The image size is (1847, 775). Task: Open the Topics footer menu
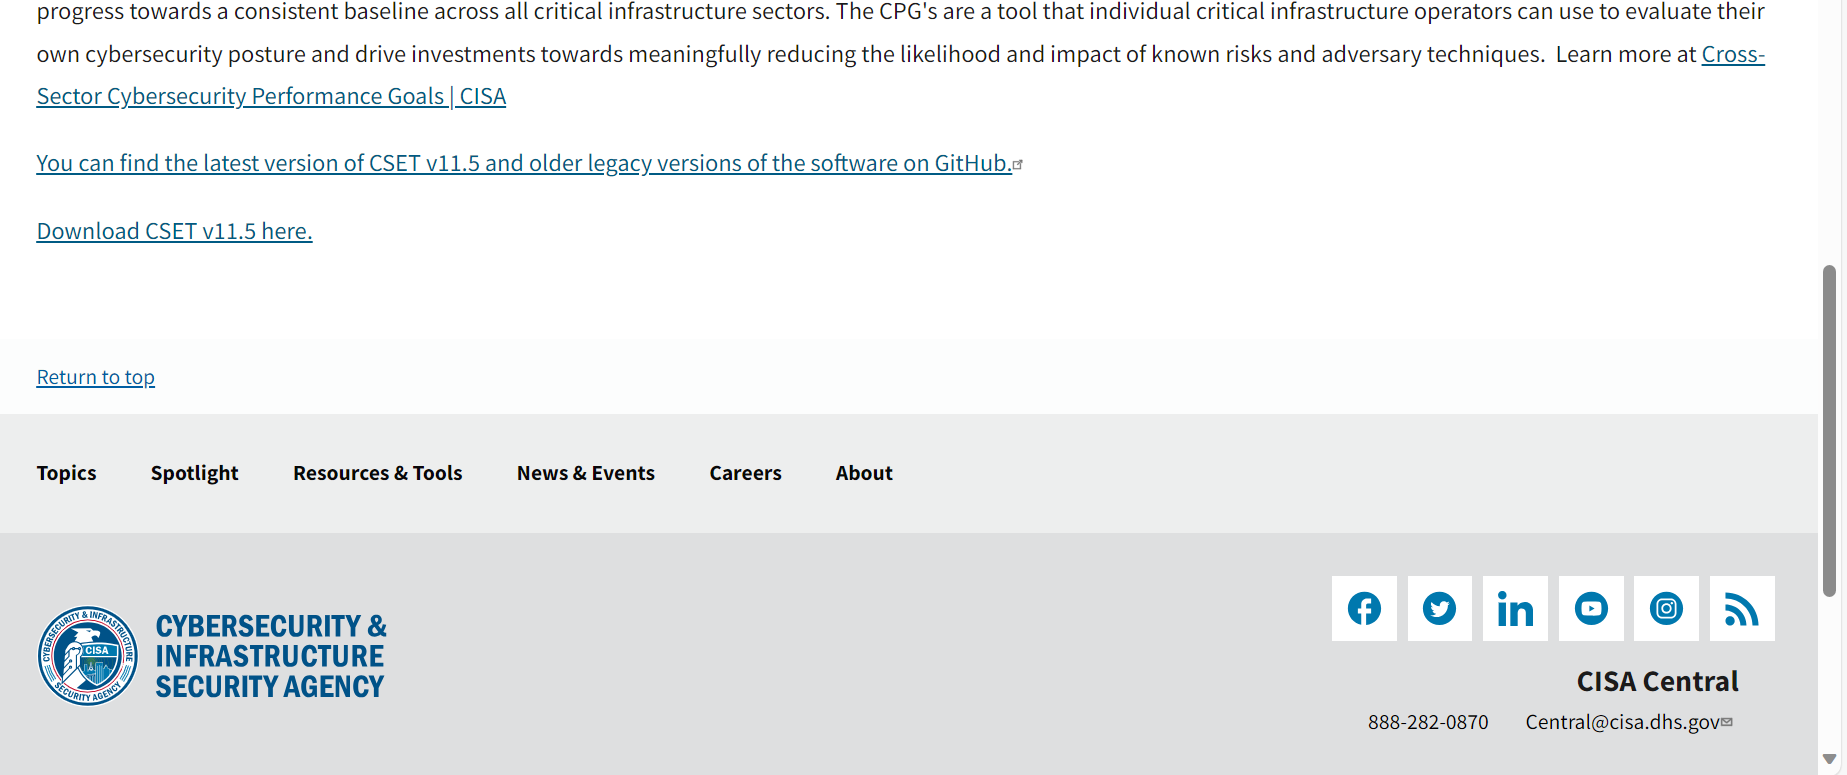click(67, 473)
